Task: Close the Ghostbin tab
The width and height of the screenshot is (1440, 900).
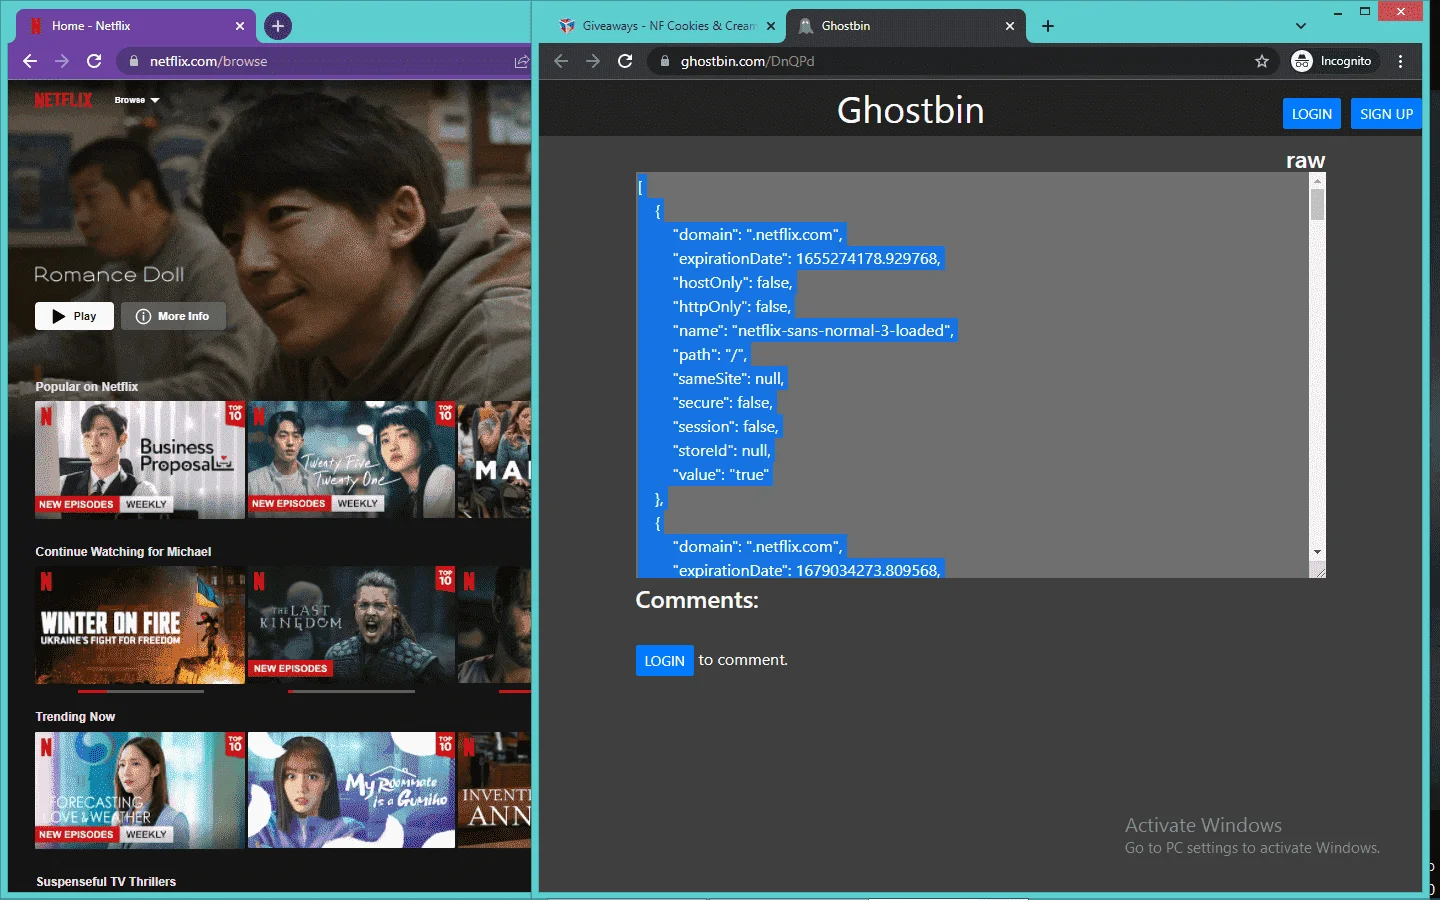Action: point(1010,26)
